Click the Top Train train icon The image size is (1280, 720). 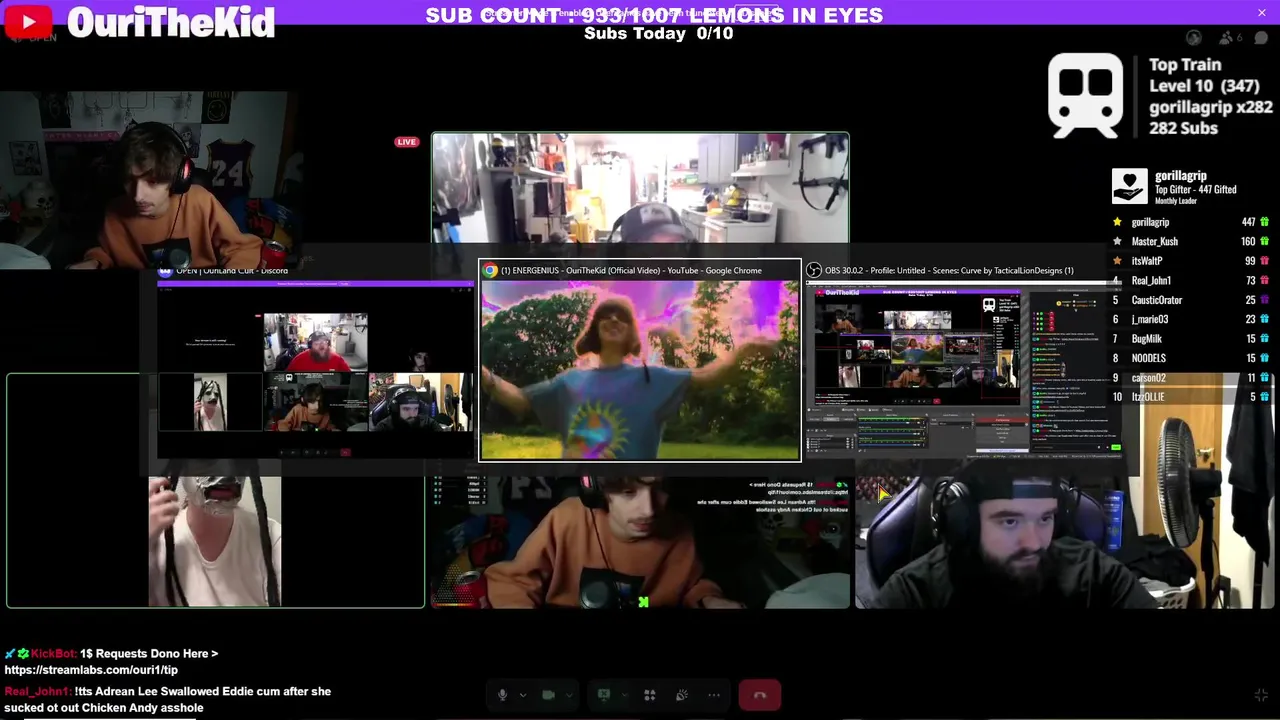[x=1086, y=96]
